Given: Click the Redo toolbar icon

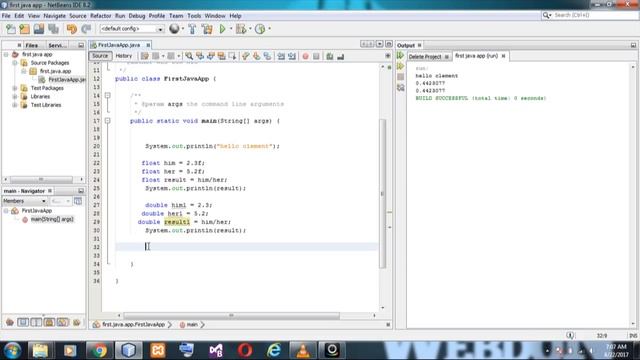Looking at the screenshot, I should point(86,29).
